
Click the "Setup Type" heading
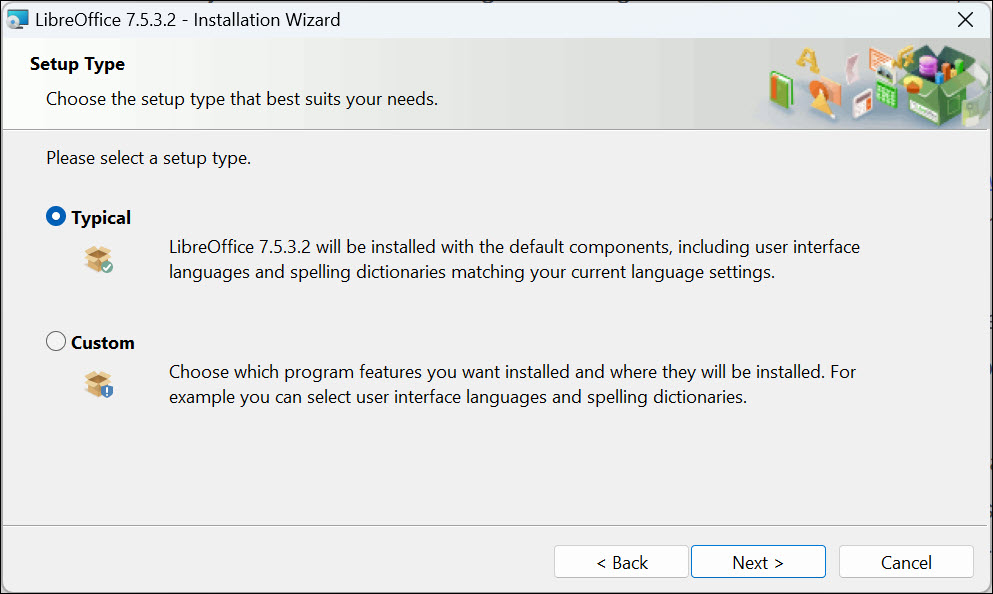pyautogui.click(x=77, y=64)
